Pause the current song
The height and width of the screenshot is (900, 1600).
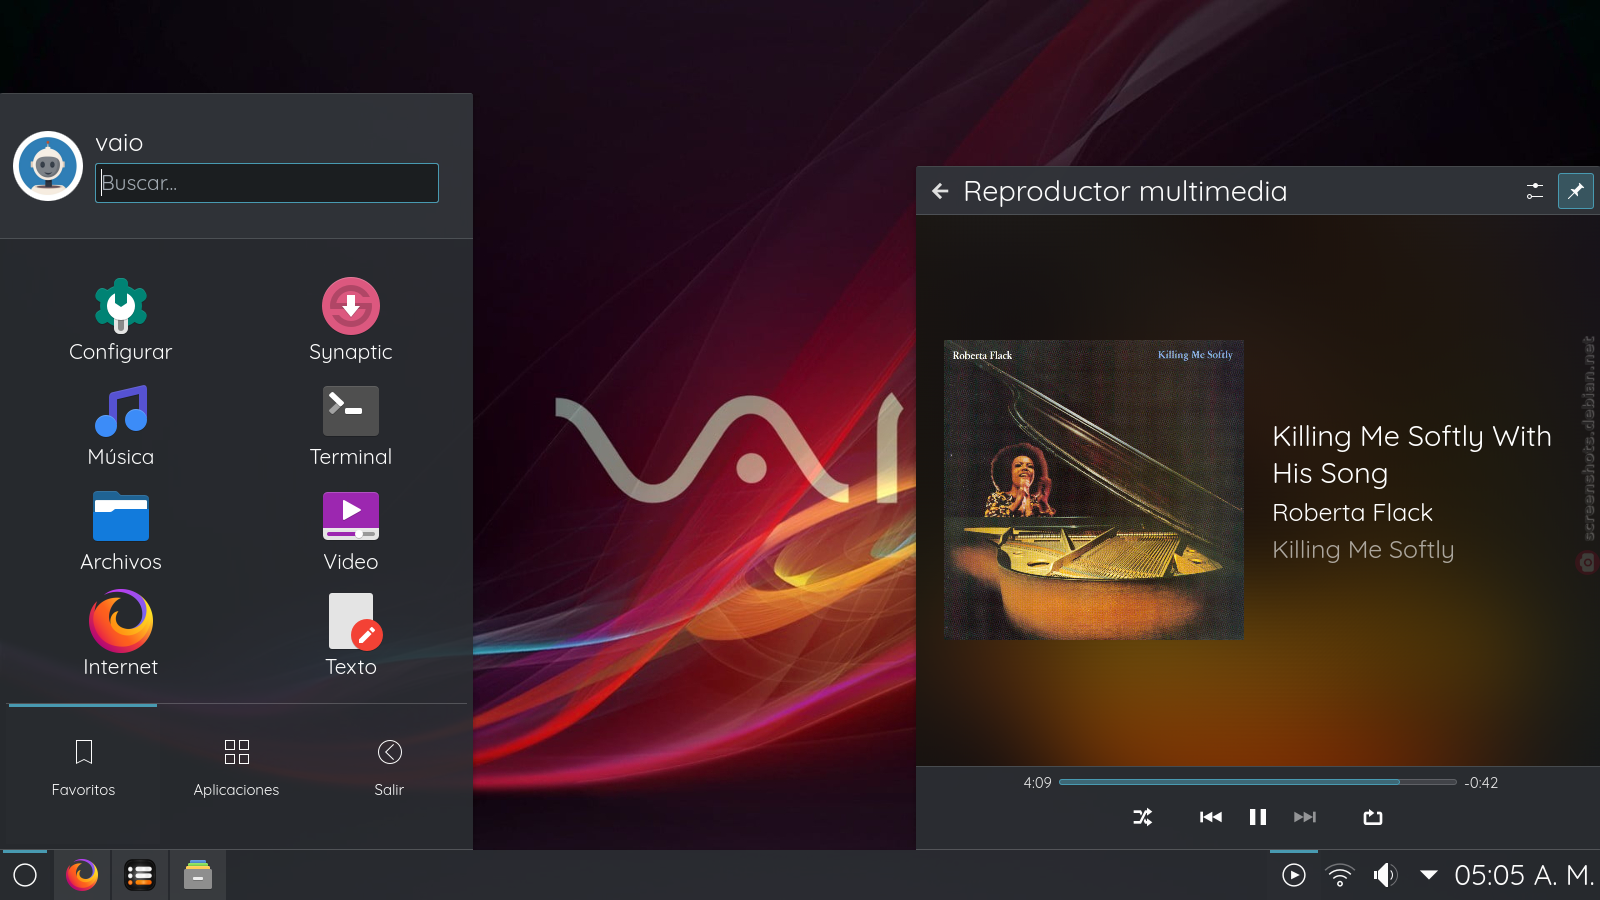[1258, 817]
